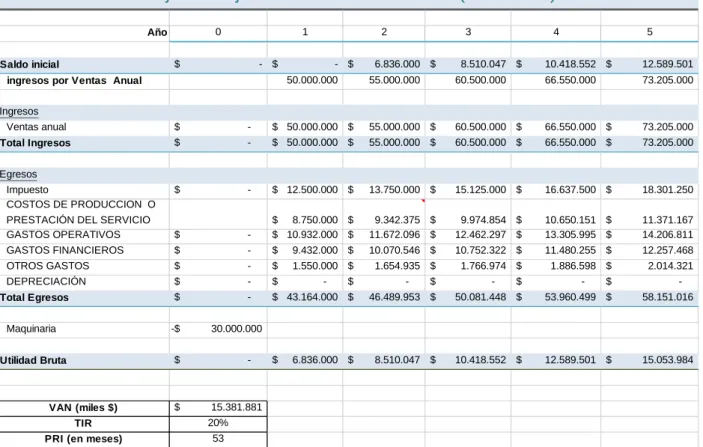Click Total Ingresos value 73.205.000
The width and height of the screenshot is (703, 447).
[667, 143]
